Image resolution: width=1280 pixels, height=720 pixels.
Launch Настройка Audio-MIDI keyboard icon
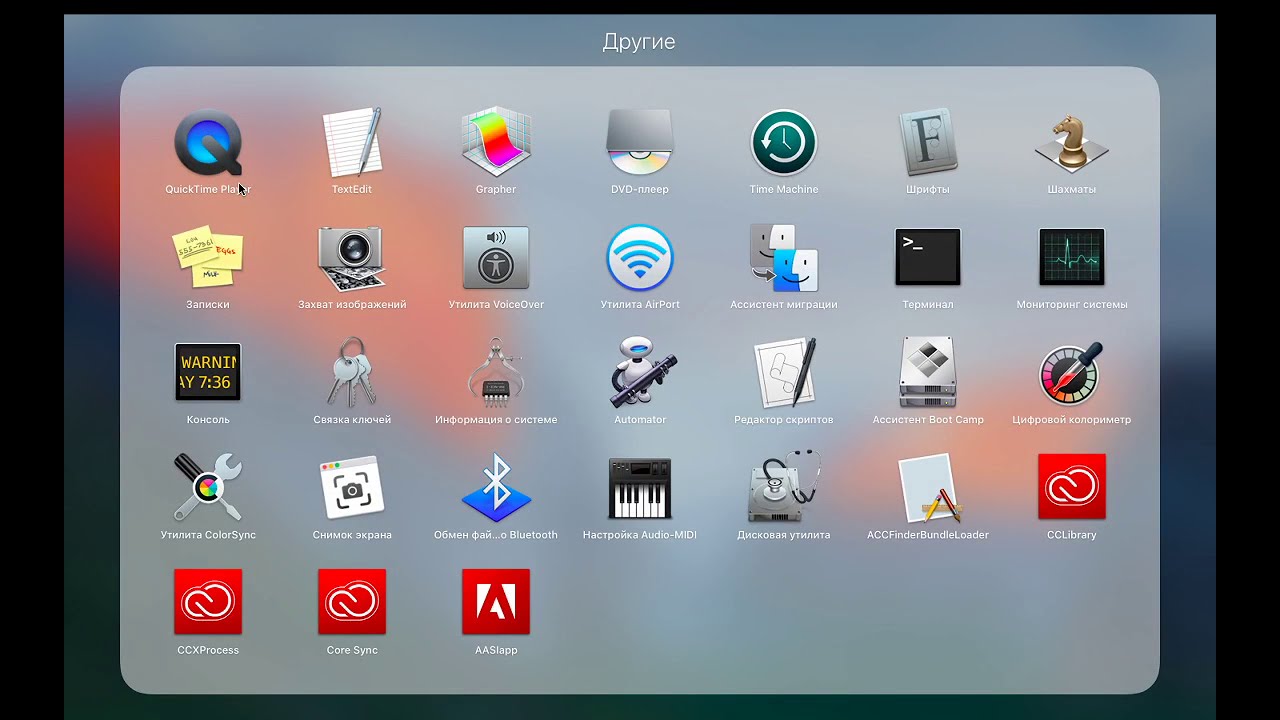coord(640,487)
